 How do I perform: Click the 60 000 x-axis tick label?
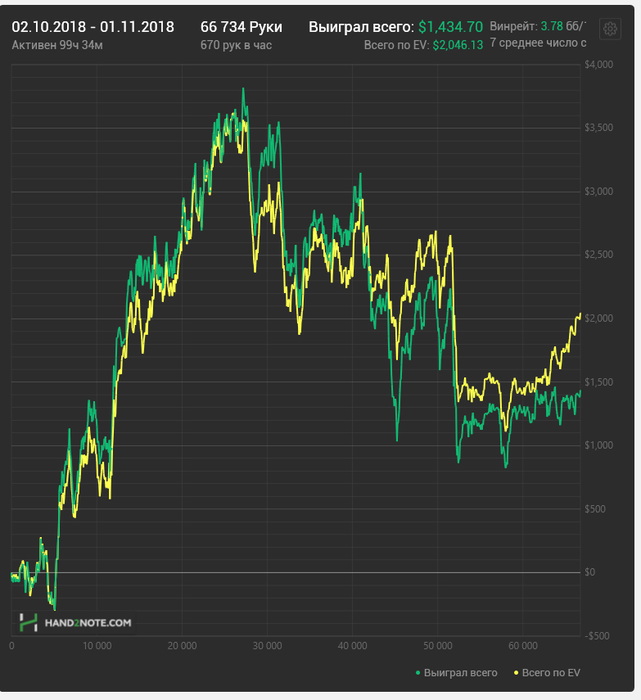click(523, 646)
